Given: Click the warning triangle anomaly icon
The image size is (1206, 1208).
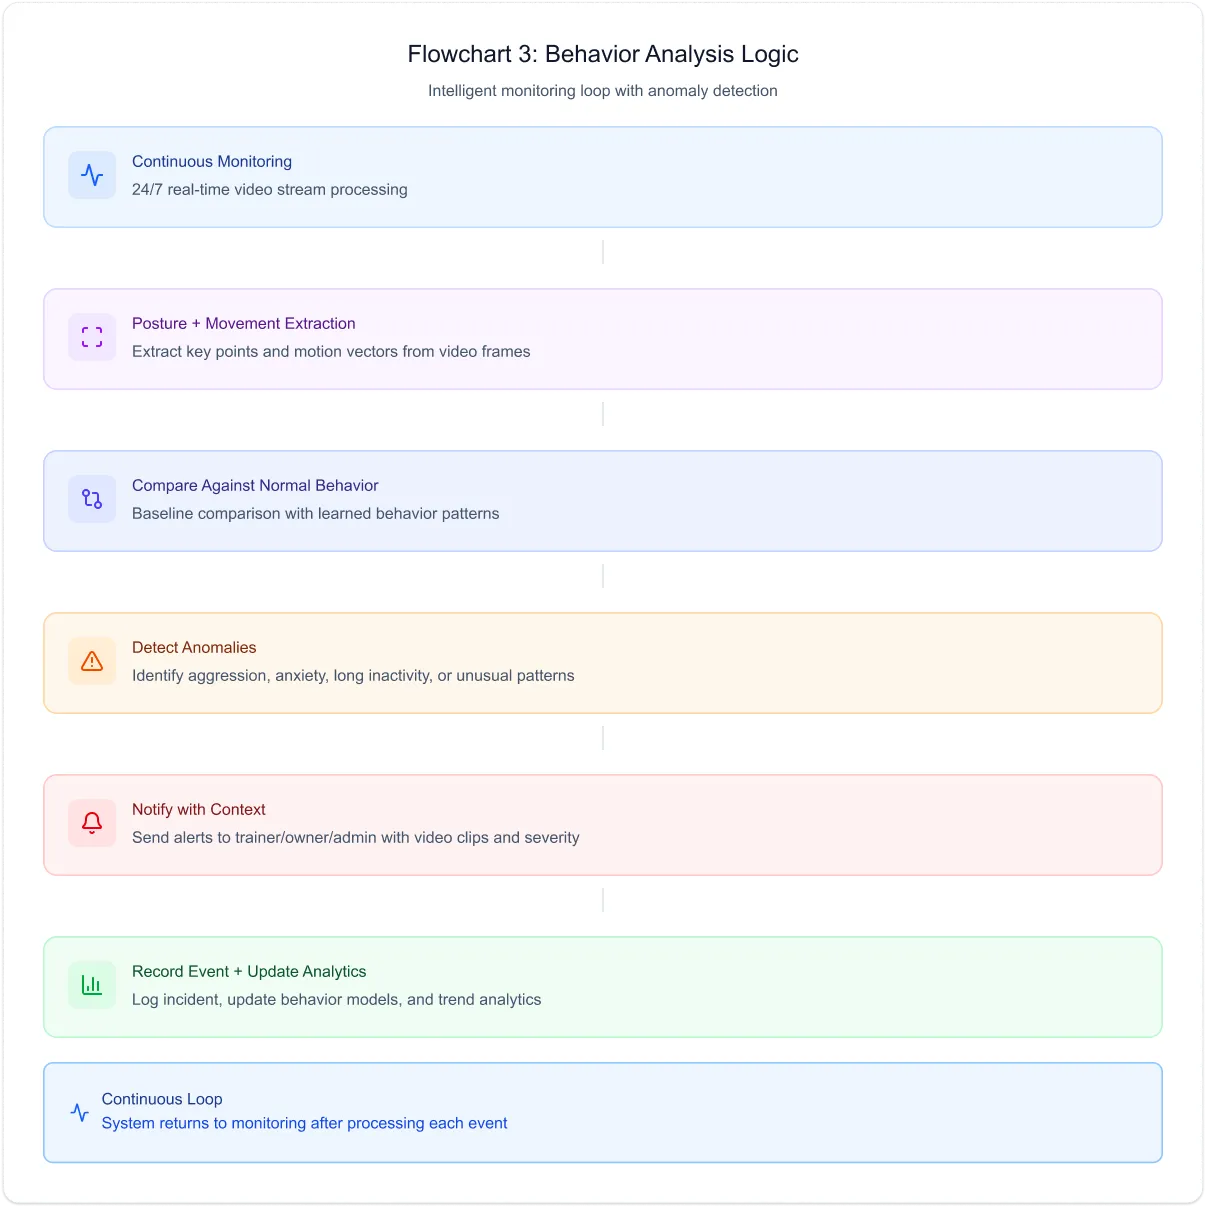Looking at the screenshot, I should point(92,661).
